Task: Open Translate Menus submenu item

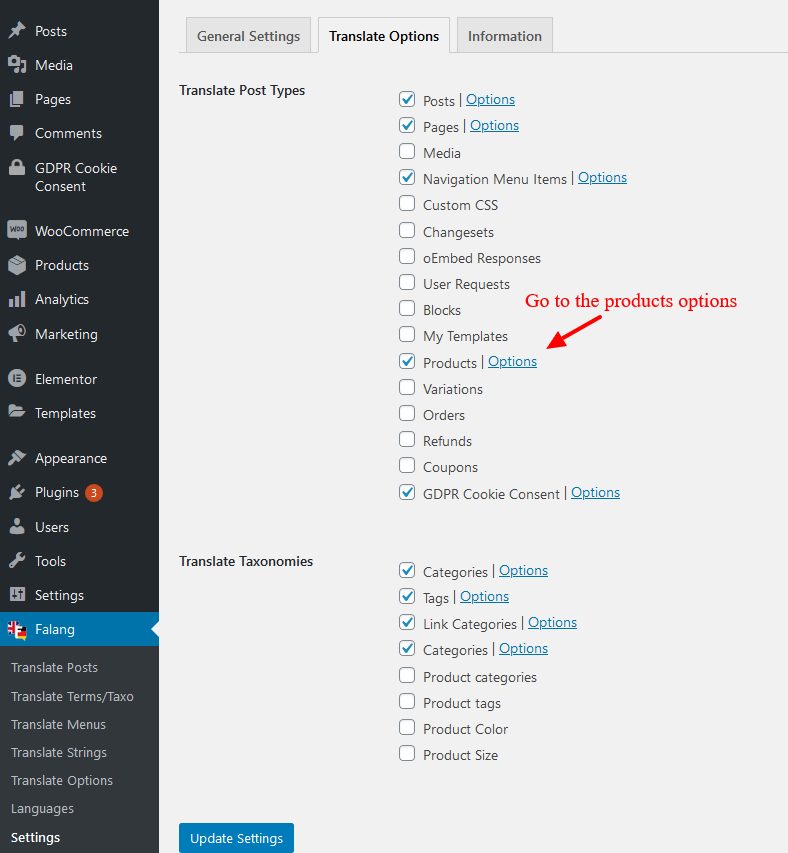Action: (x=59, y=725)
